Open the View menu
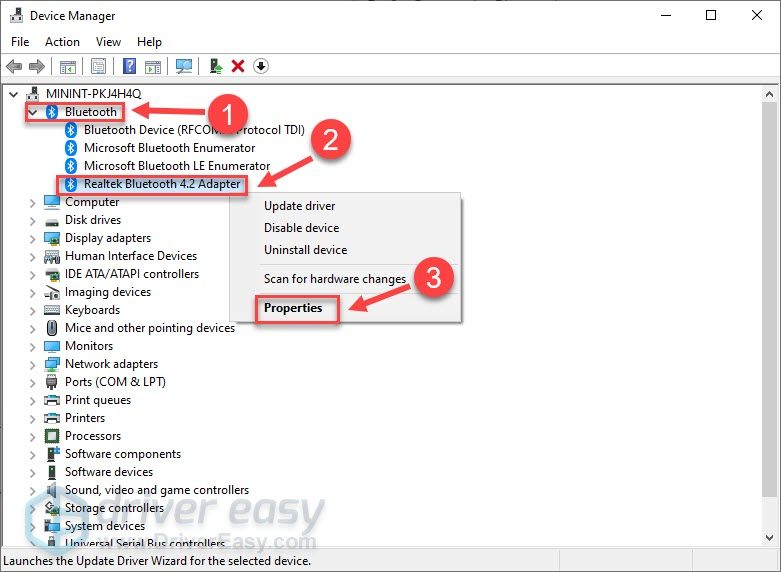This screenshot has width=781, height=572. click(108, 42)
